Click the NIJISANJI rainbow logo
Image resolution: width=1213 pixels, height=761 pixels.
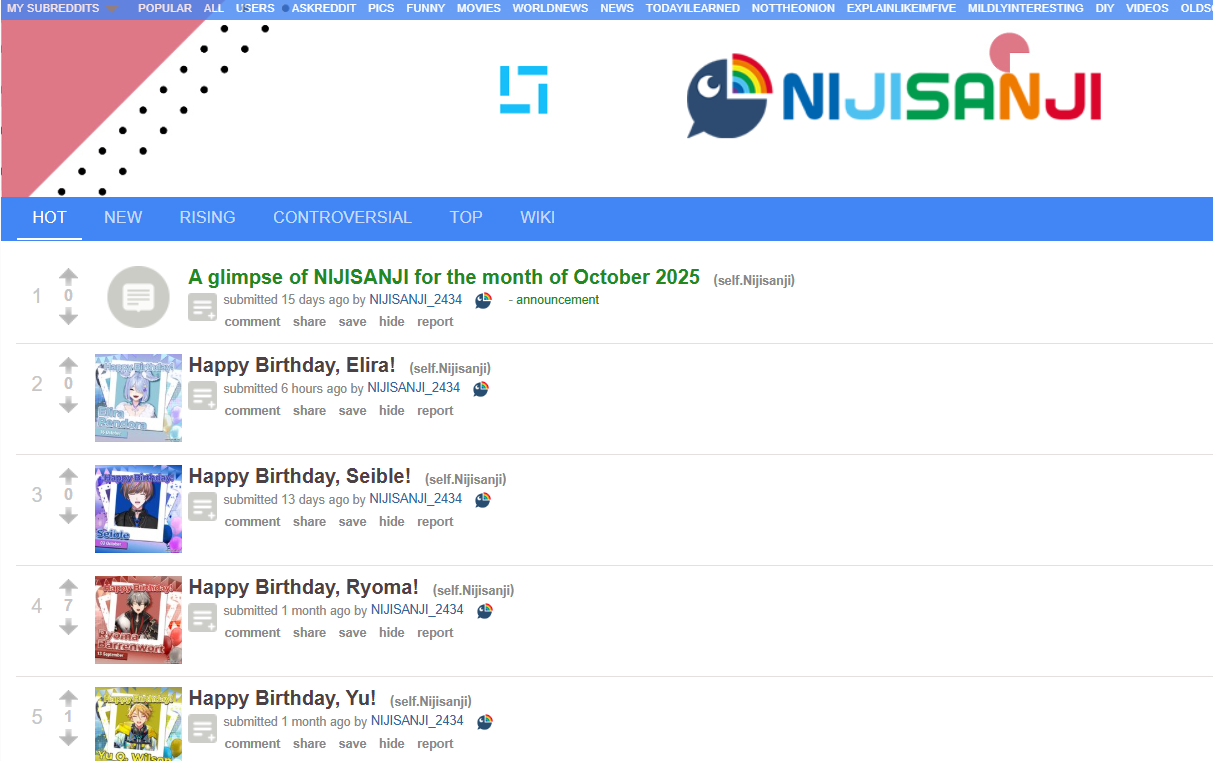point(894,95)
